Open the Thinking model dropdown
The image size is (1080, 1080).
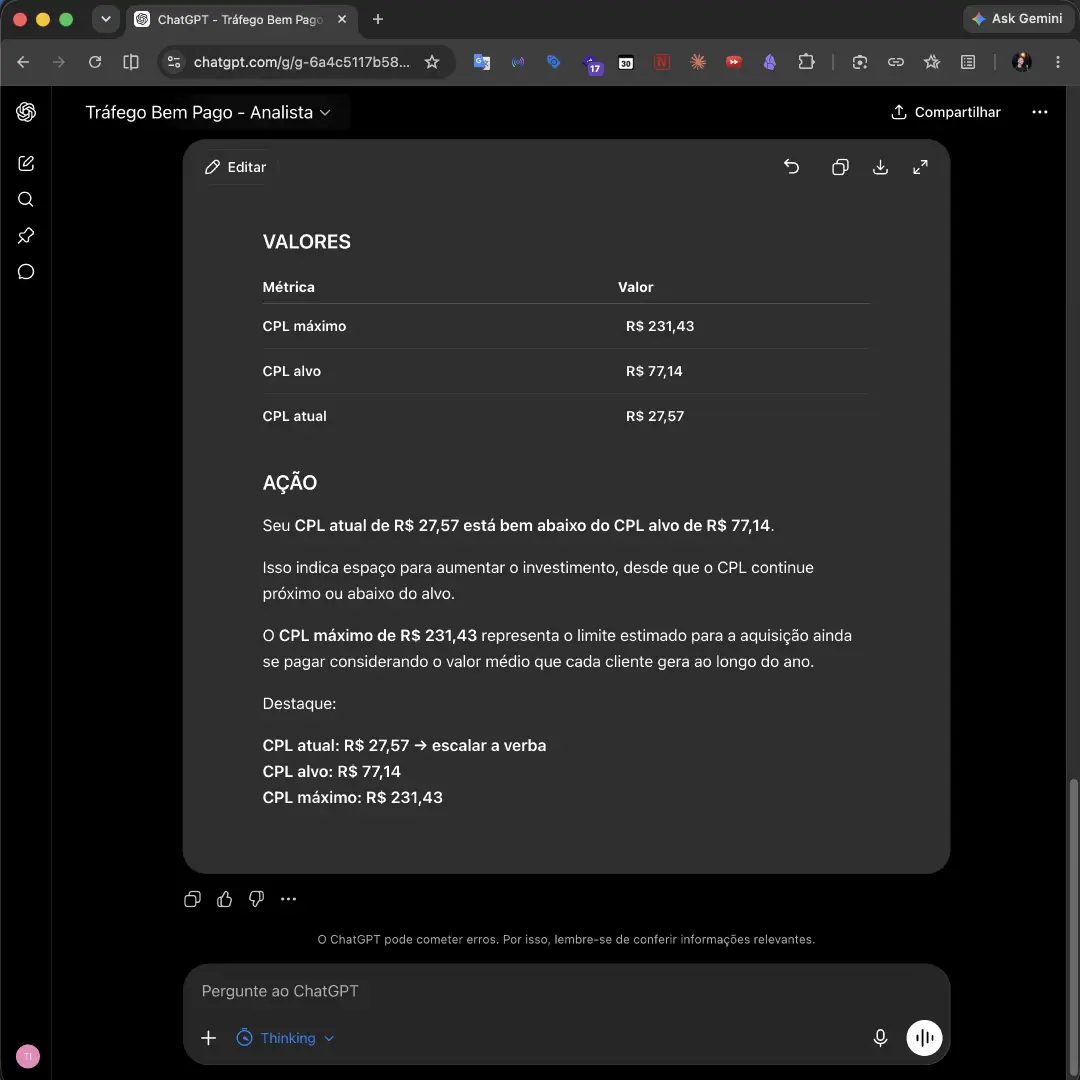pyautogui.click(x=285, y=1037)
